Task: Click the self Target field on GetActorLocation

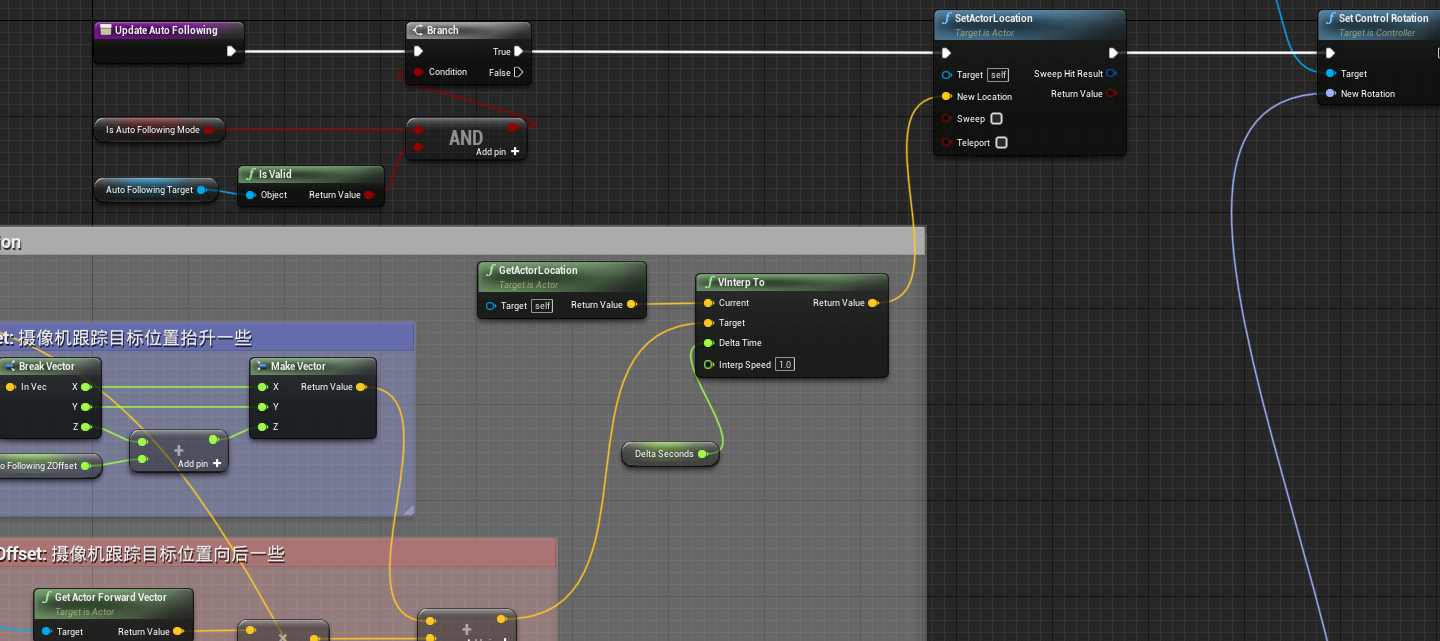Action: tap(541, 306)
